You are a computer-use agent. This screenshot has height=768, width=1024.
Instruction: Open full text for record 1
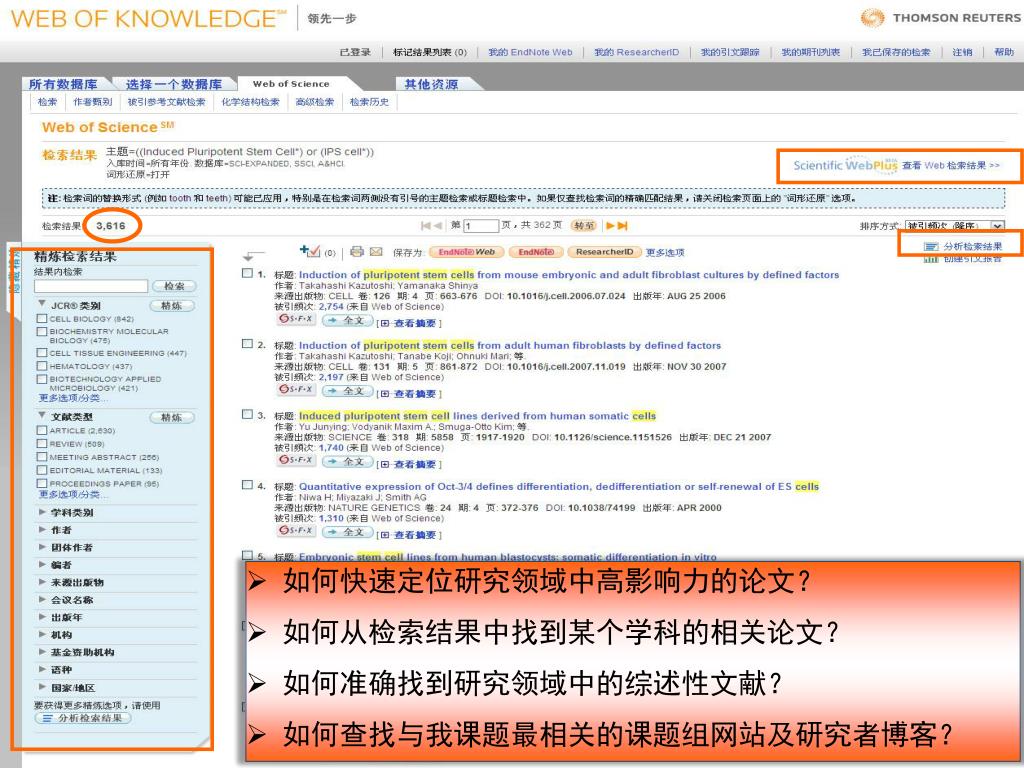coord(347,320)
